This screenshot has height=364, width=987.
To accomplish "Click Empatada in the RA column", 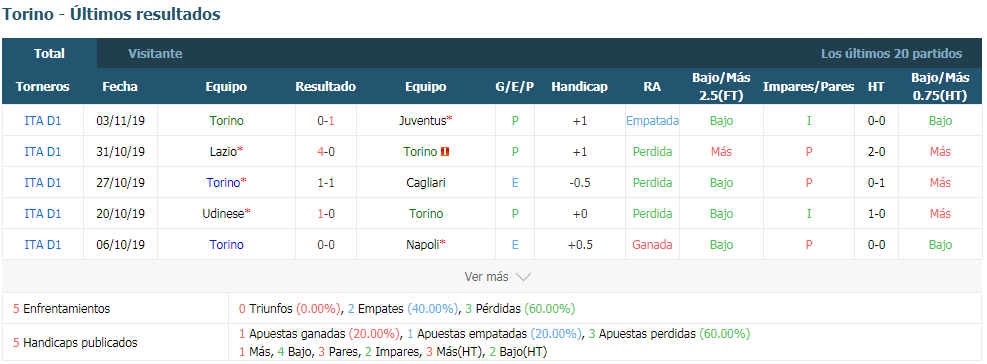I will (653, 121).
